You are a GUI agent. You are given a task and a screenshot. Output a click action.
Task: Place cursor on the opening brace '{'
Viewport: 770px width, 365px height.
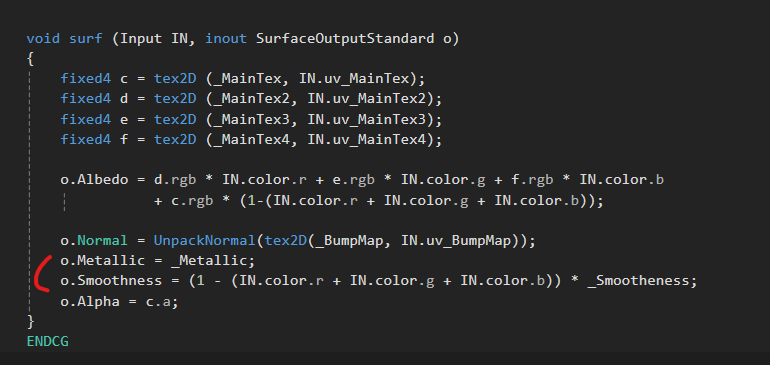[30, 59]
